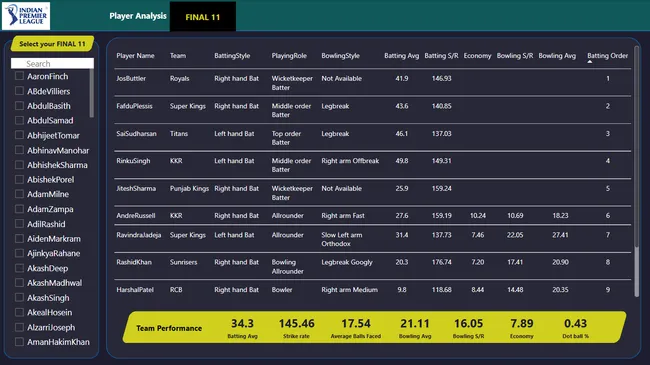Tick the AdilRashid checkbox

[19, 224]
